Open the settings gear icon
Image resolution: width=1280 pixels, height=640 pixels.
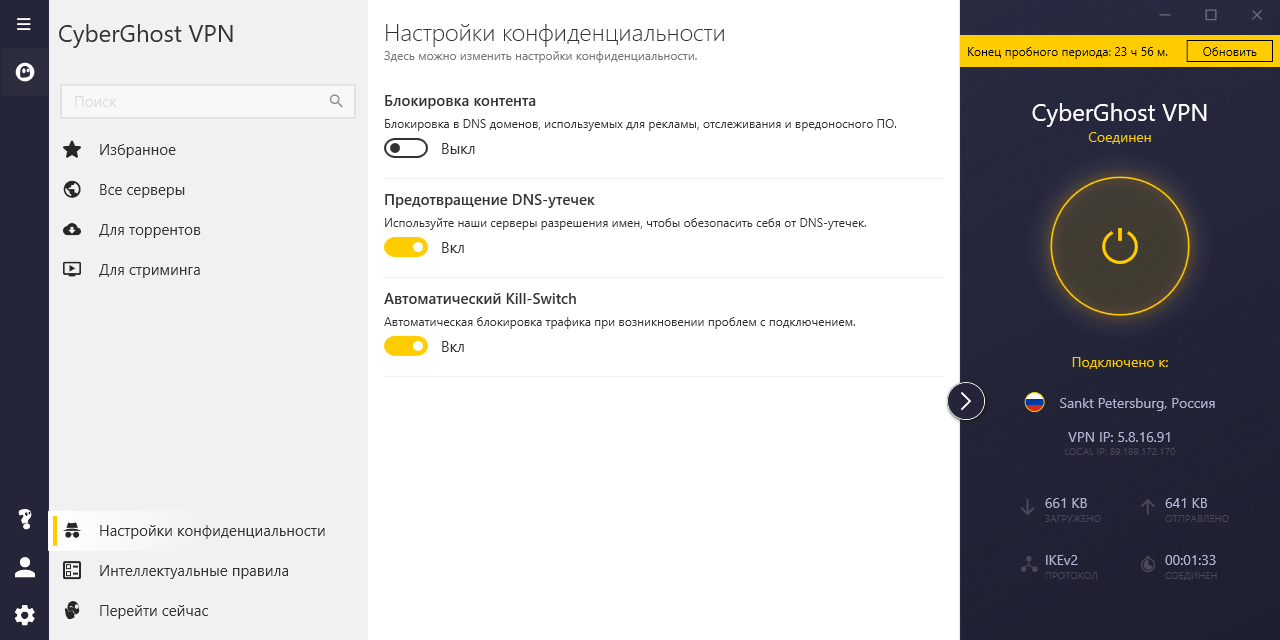[x=24, y=615]
